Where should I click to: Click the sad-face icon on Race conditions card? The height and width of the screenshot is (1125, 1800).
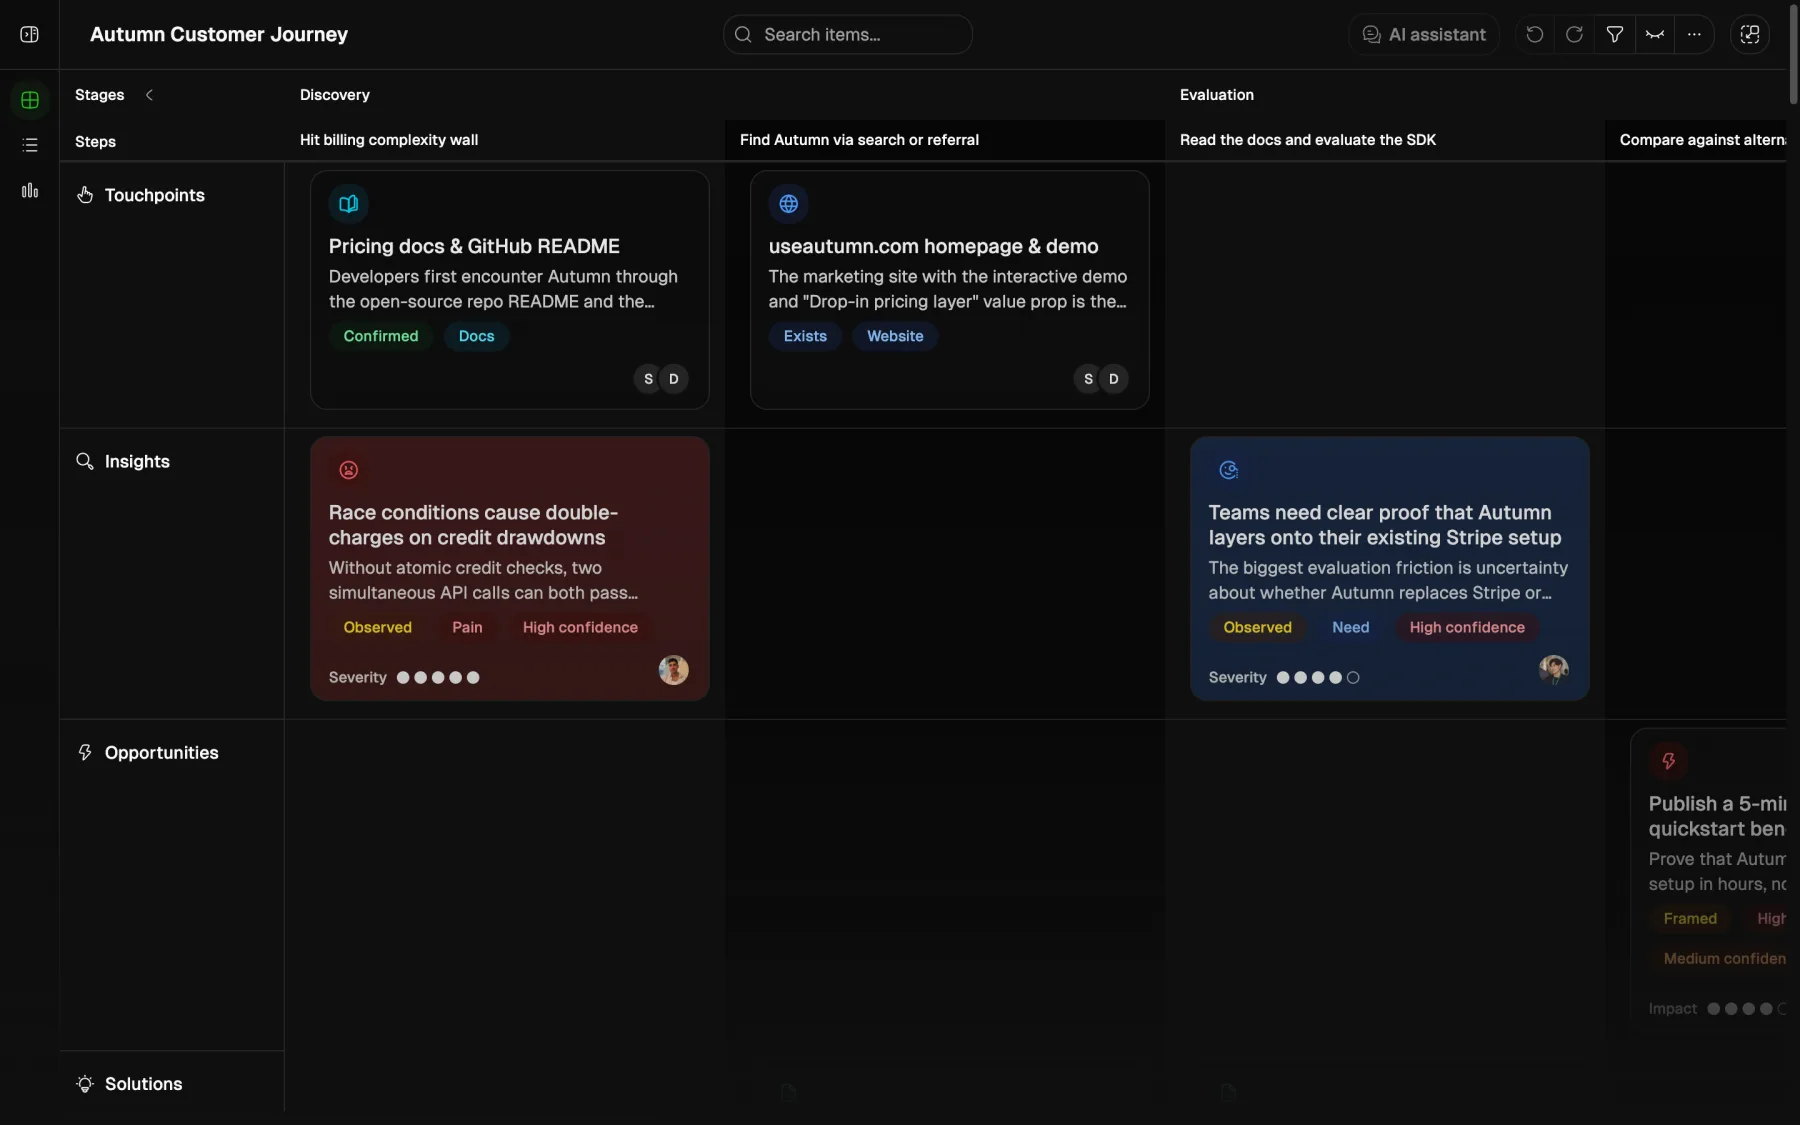click(x=349, y=470)
